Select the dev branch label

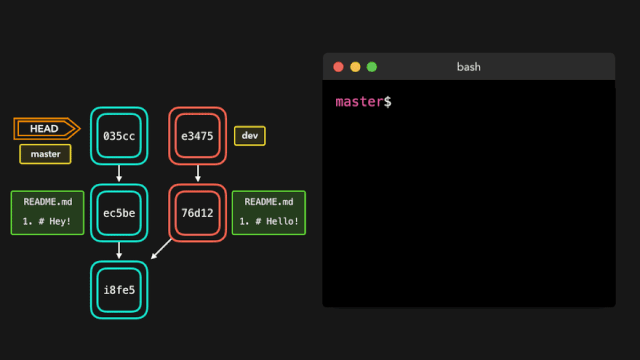[250, 136]
